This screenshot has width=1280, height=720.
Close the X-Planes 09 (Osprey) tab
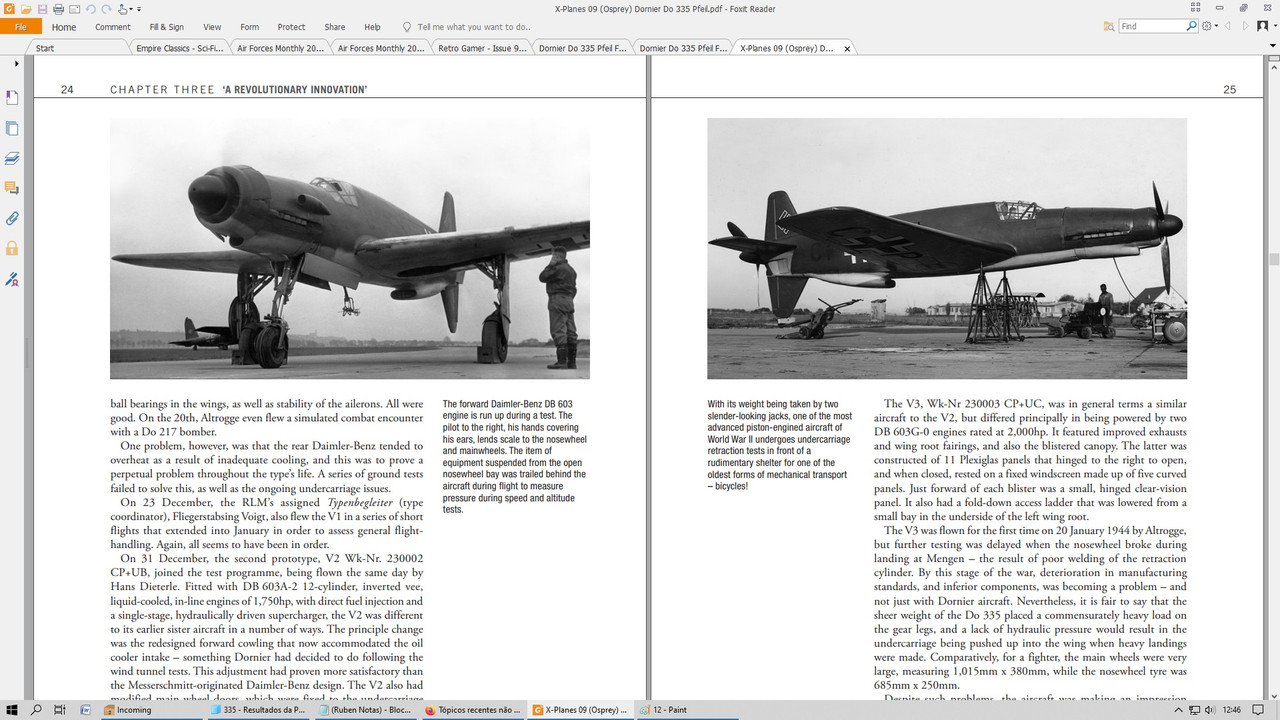click(848, 48)
